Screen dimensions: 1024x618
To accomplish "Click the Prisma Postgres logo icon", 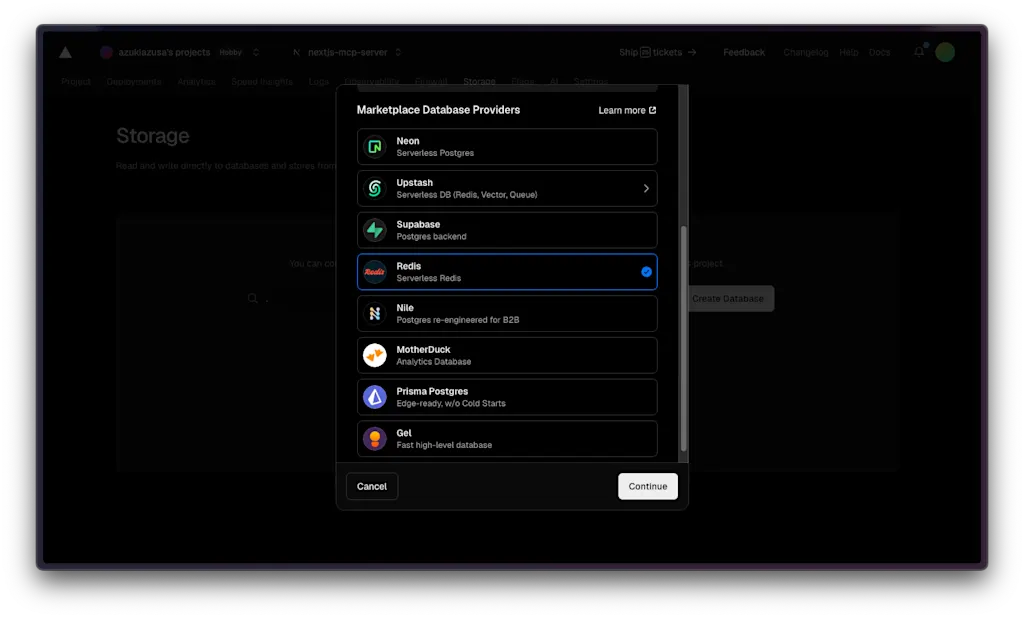I will click(x=375, y=397).
